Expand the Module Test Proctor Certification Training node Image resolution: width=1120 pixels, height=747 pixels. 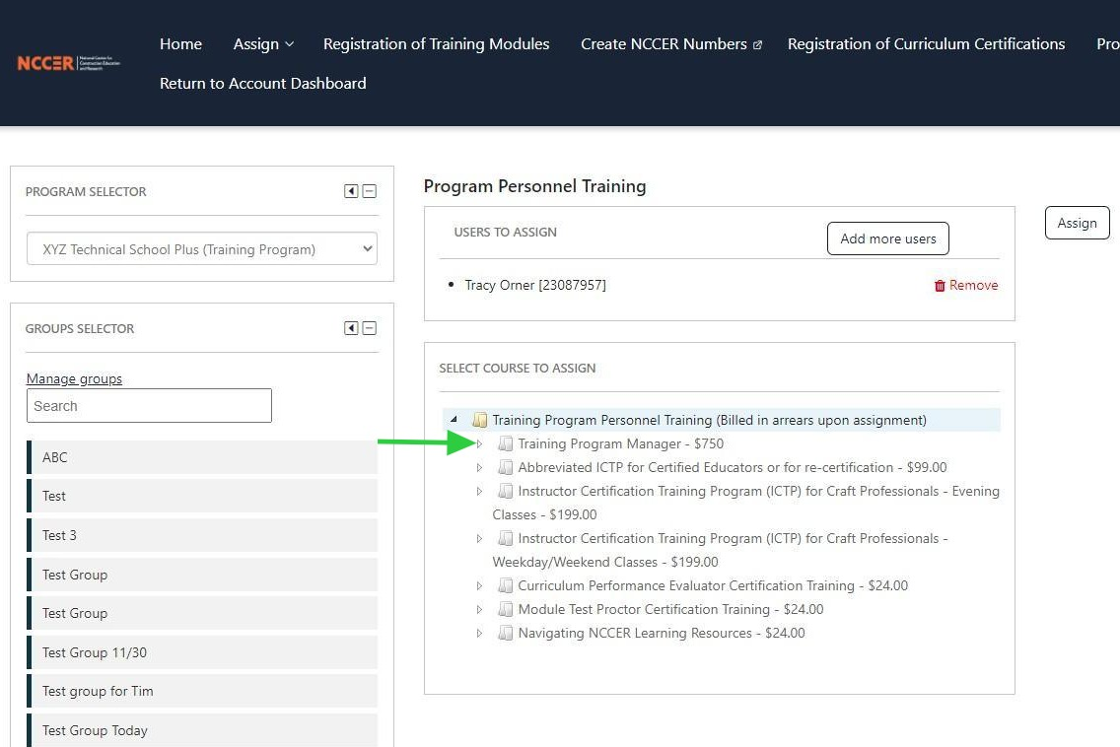point(481,609)
